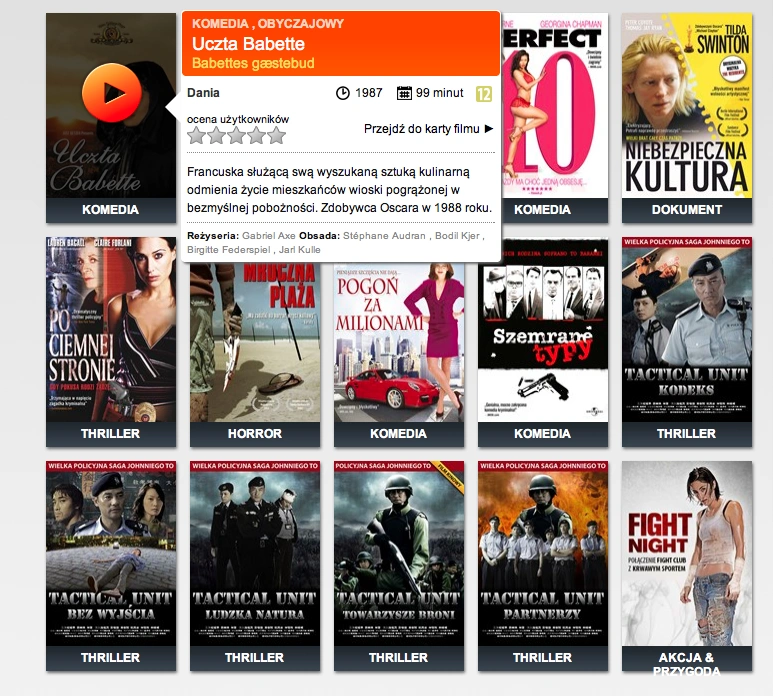Rate the film five stars
773x696 pixels.
coord(277,135)
